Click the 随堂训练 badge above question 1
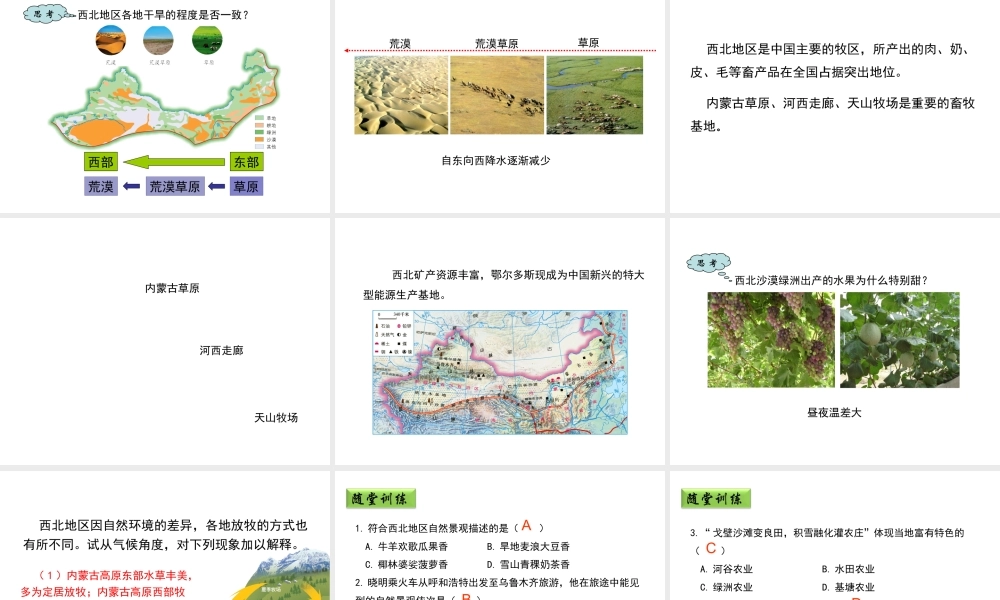This screenshot has height=600, width=1000. [x=381, y=499]
